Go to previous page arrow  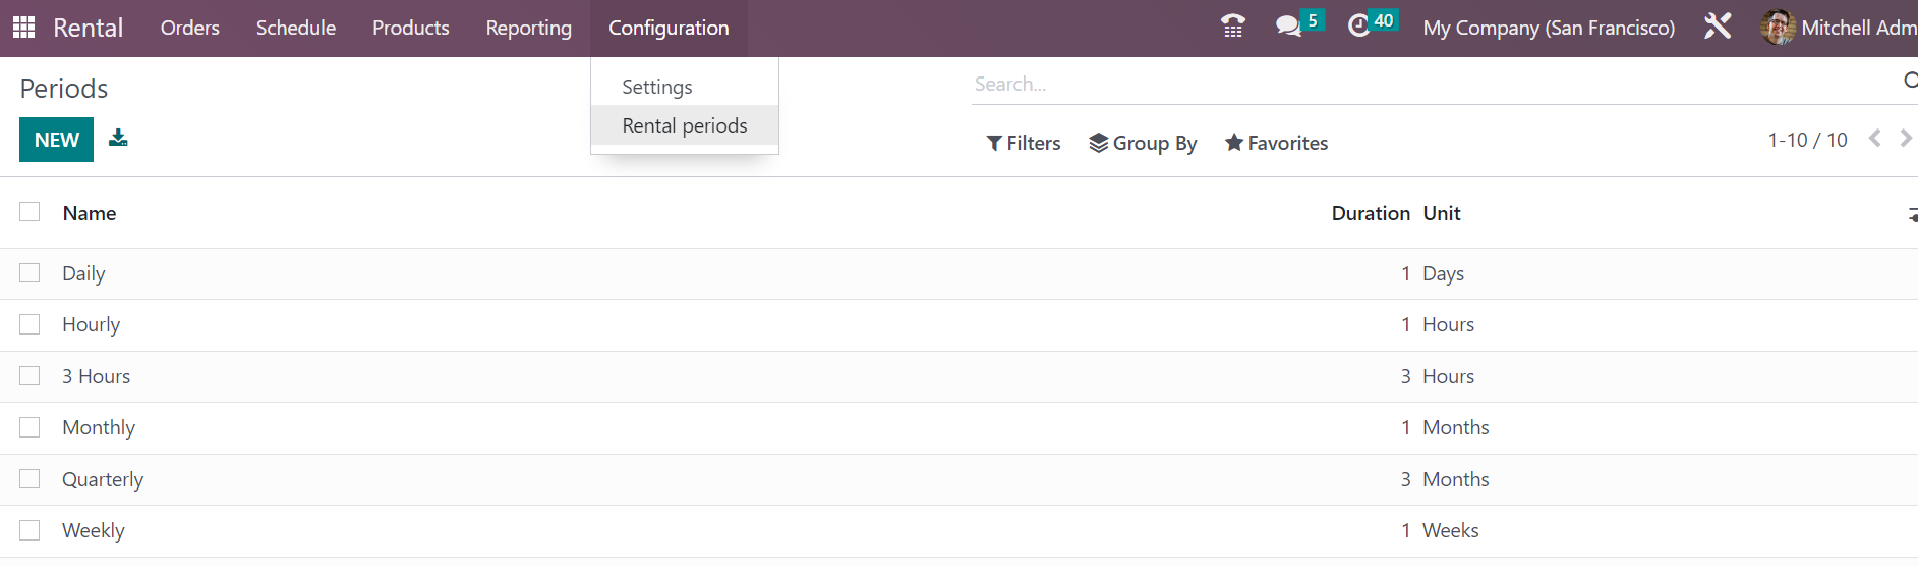(x=1875, y=139)
